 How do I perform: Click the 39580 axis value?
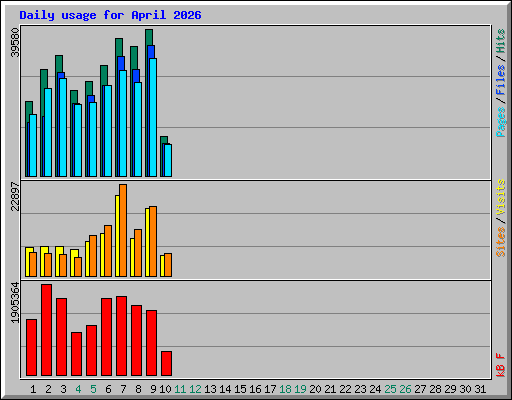point(15,42)
